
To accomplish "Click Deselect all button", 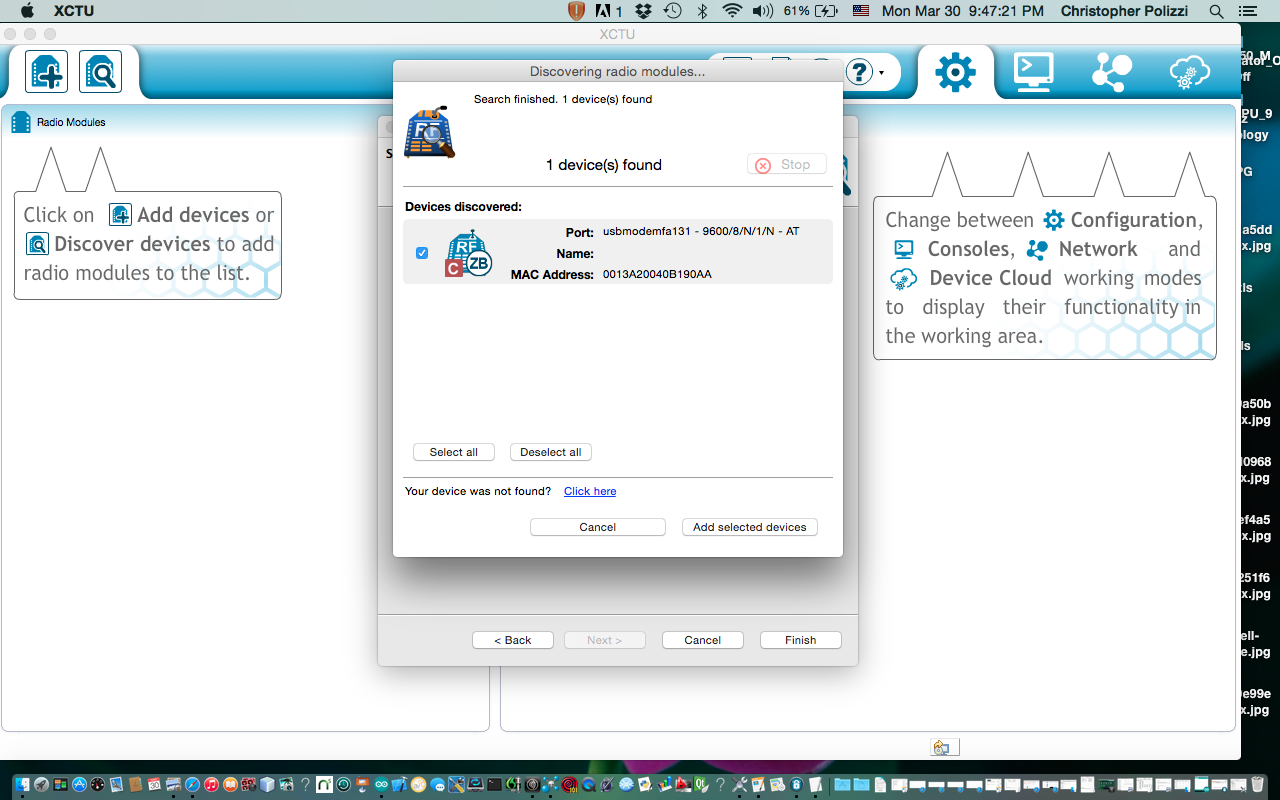I will pyautogui.click(x=551, y=452).
